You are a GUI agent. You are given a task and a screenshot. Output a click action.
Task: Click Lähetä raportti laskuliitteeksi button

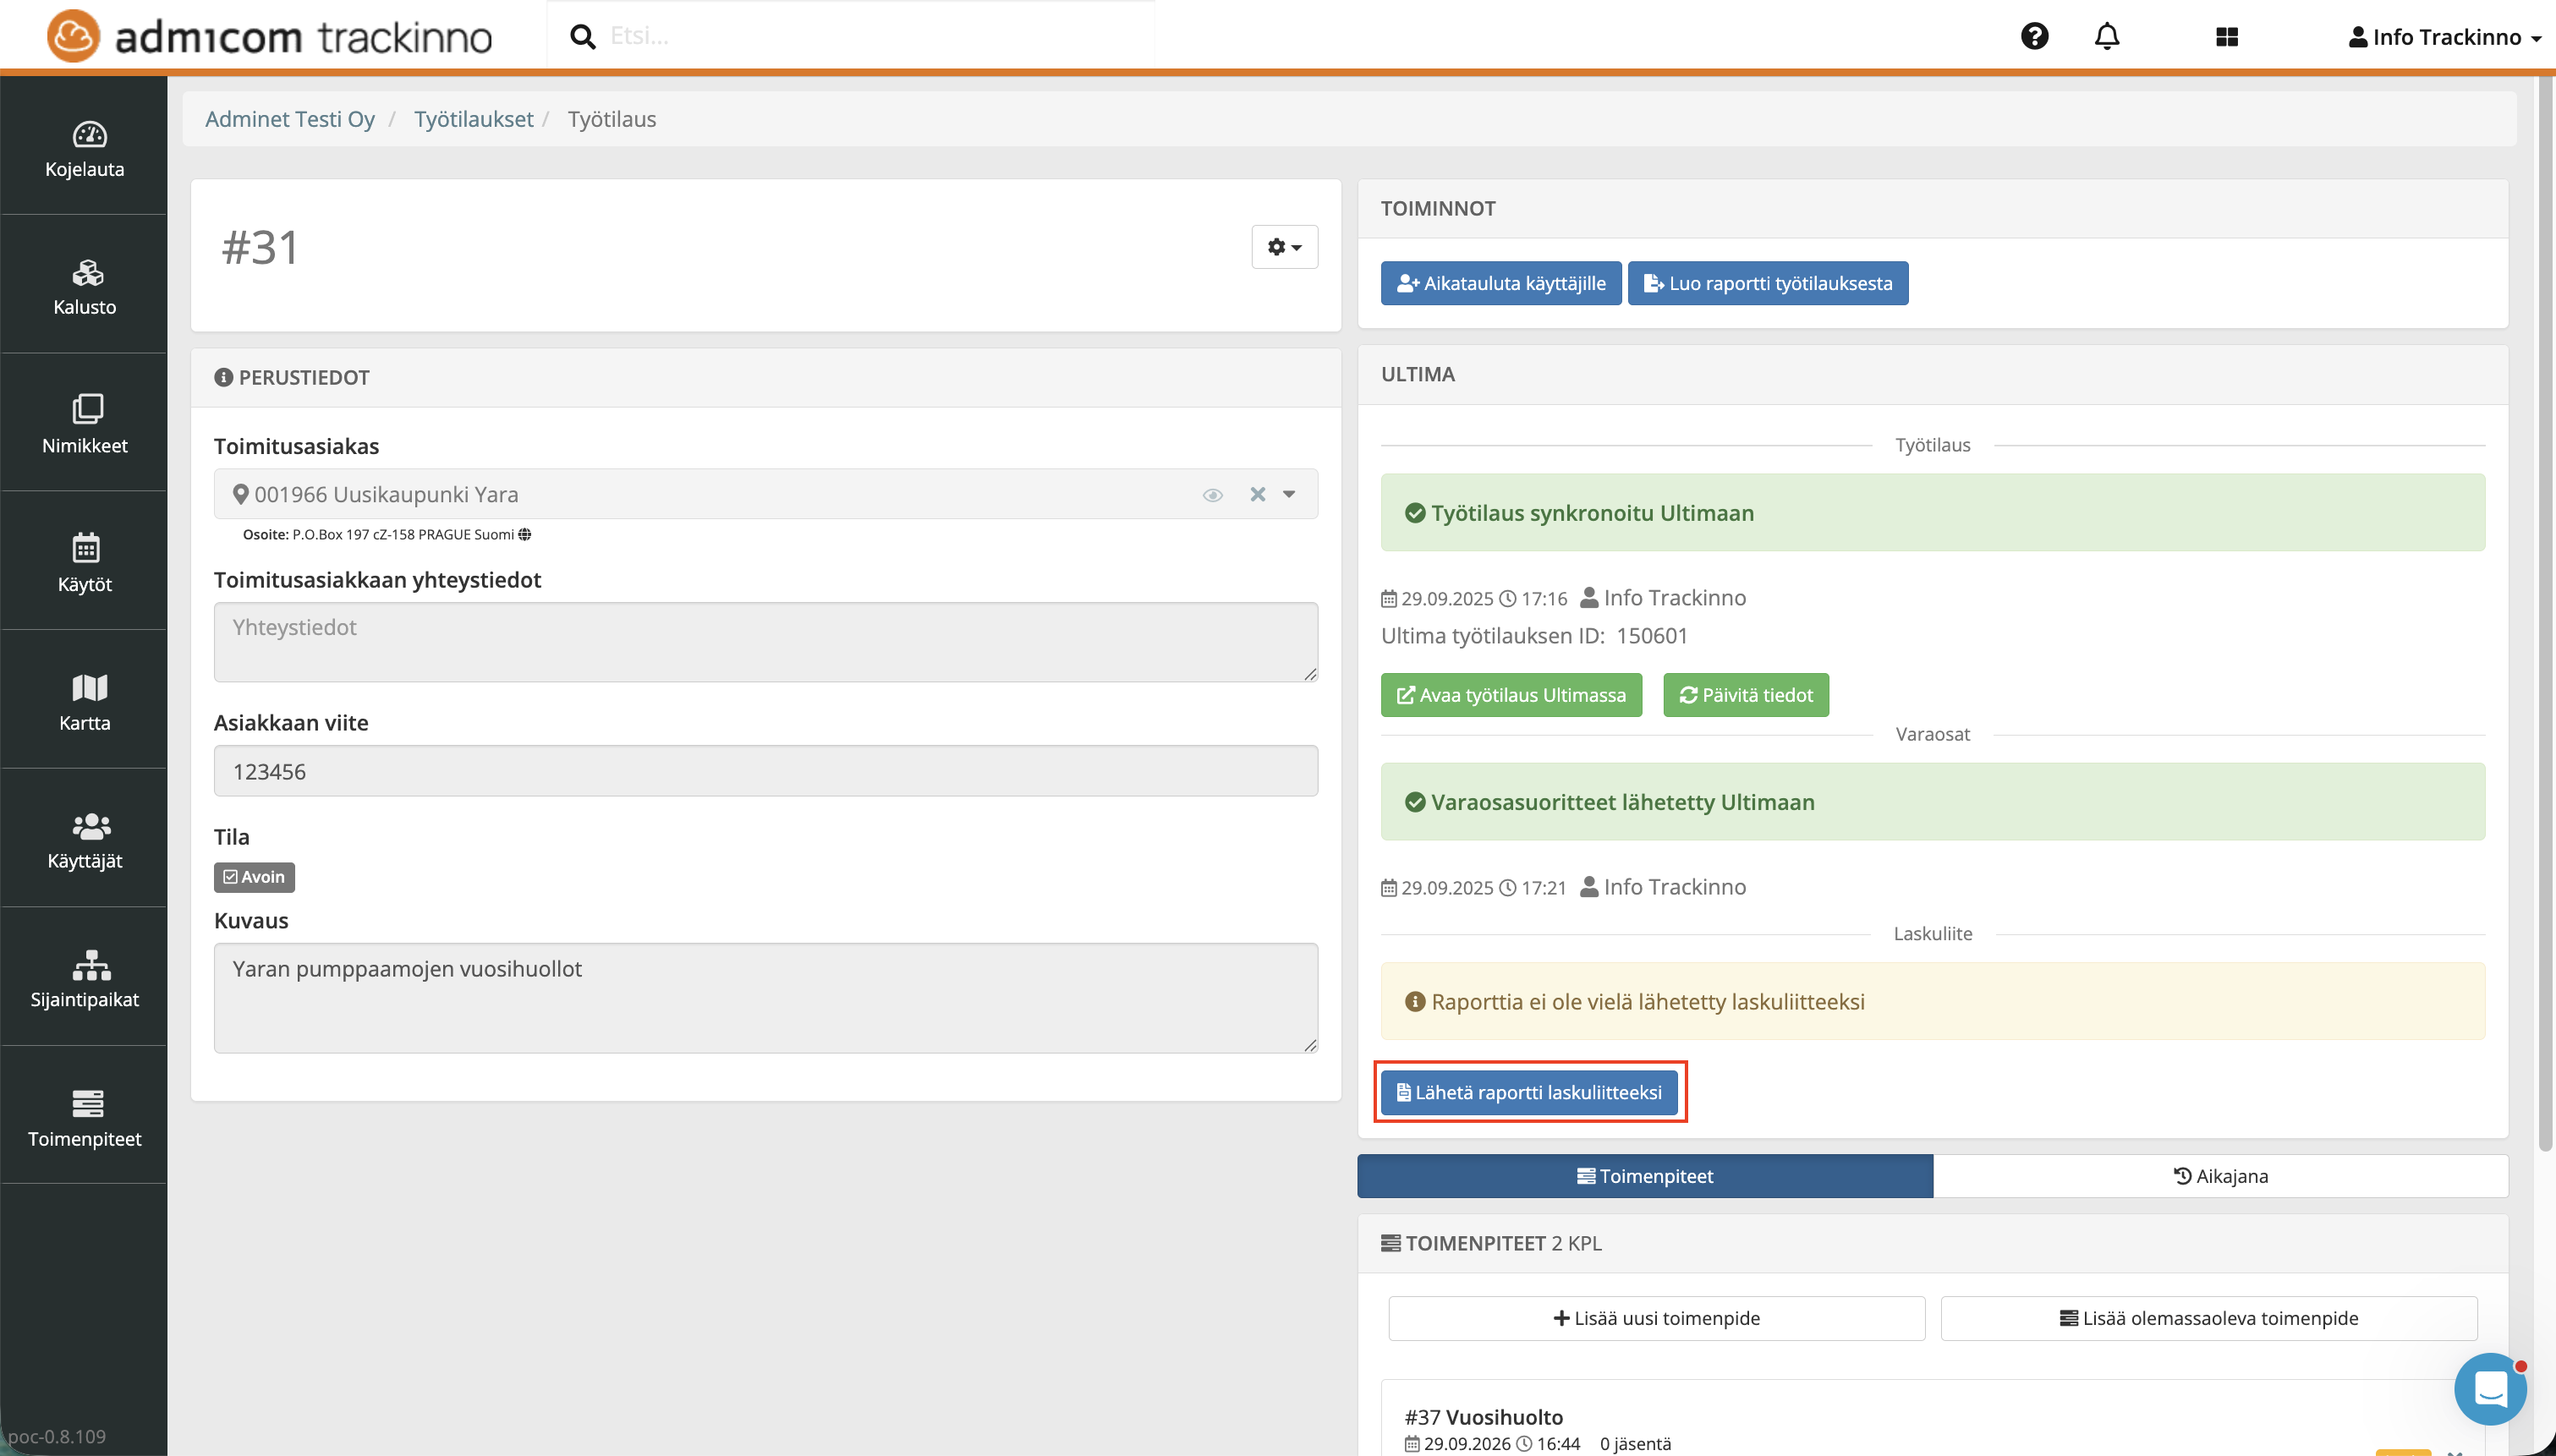coord(1529,1092)
